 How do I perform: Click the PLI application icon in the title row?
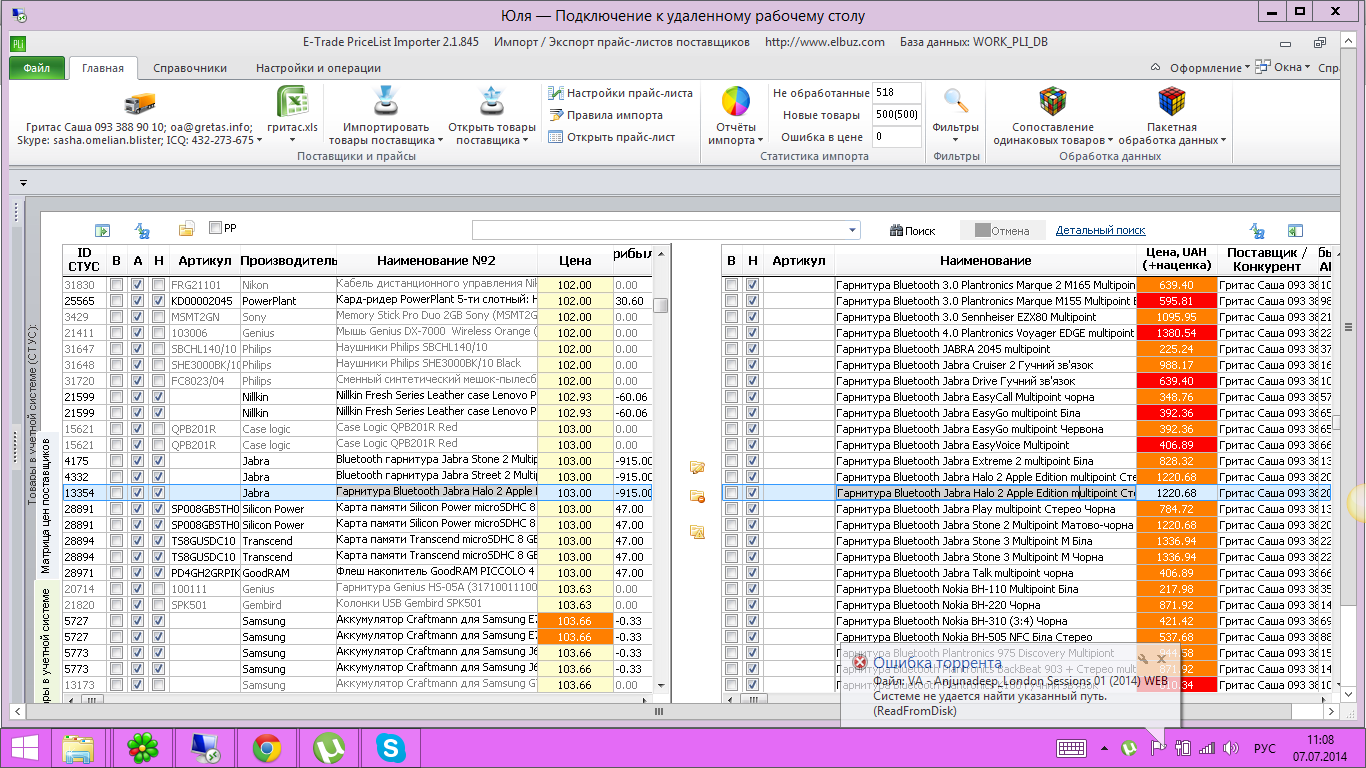point(20,43)
